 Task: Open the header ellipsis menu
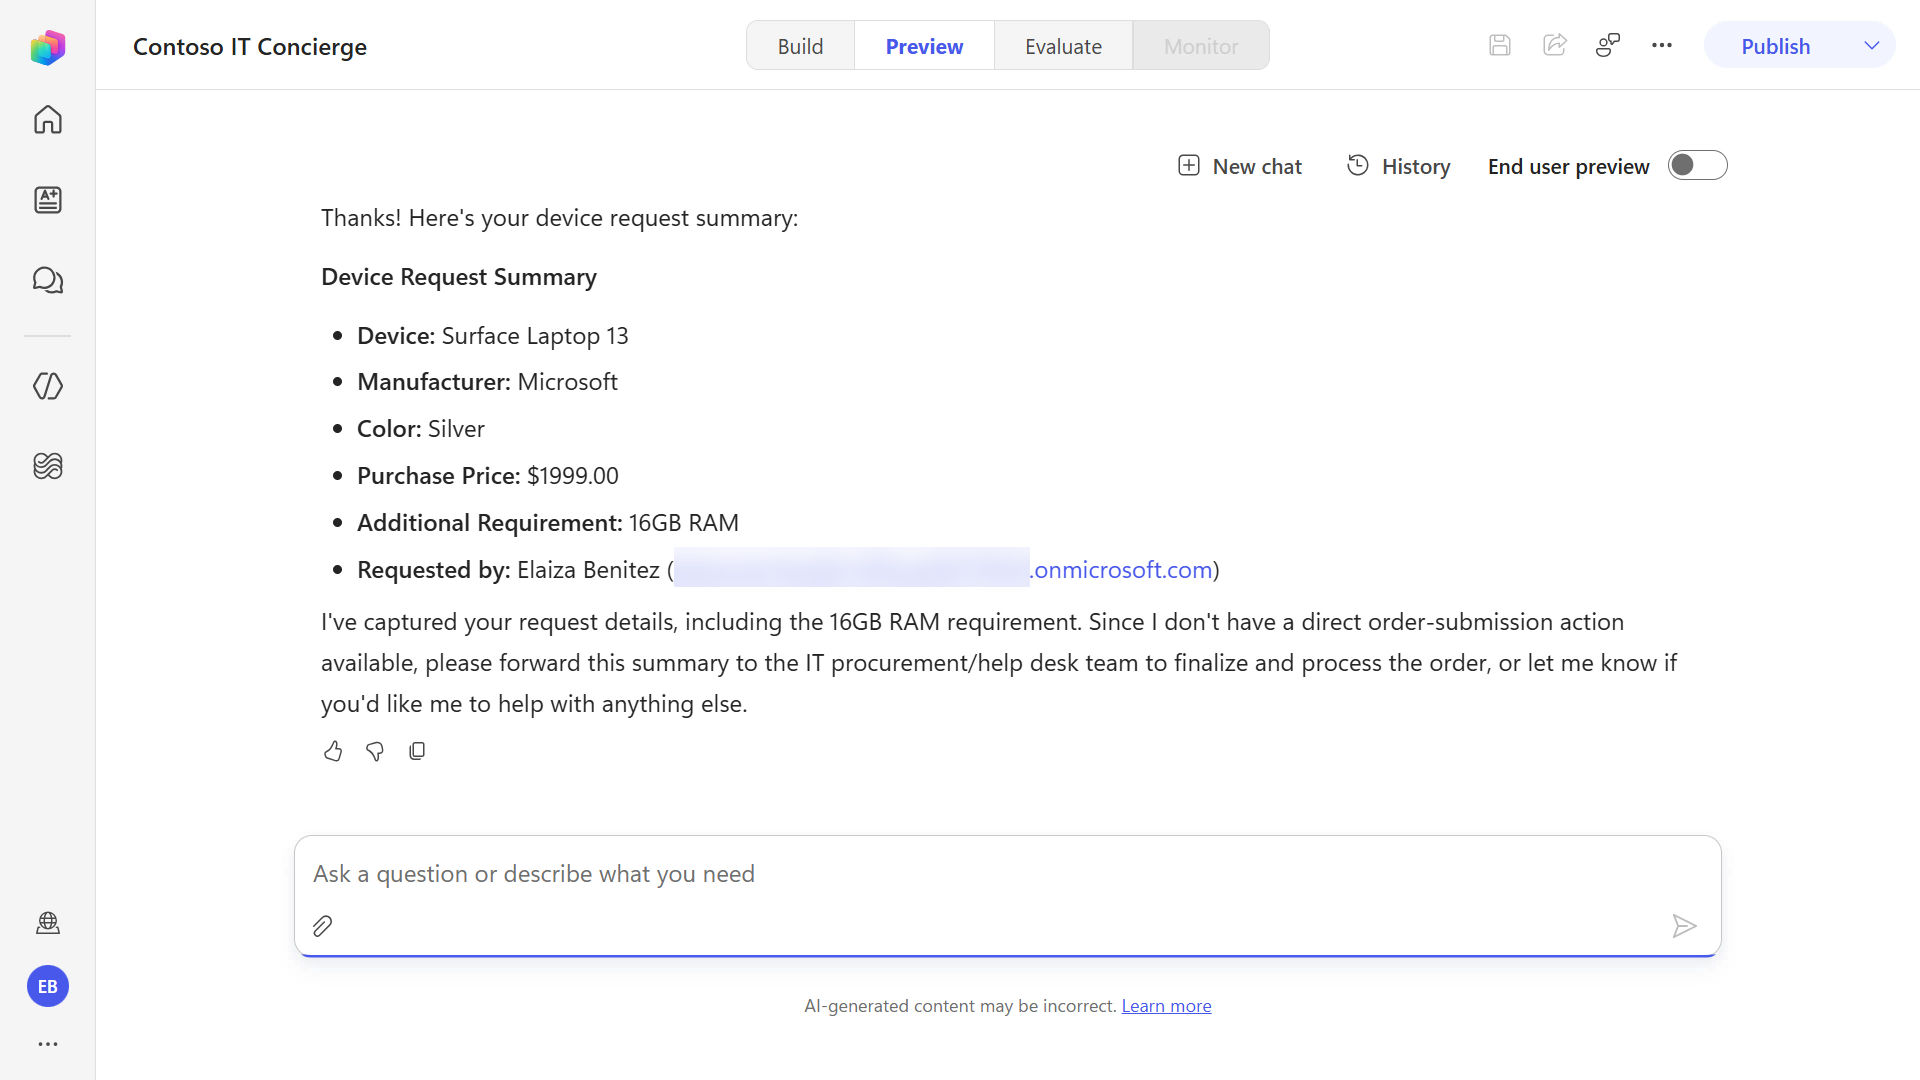coord(1662,45)
